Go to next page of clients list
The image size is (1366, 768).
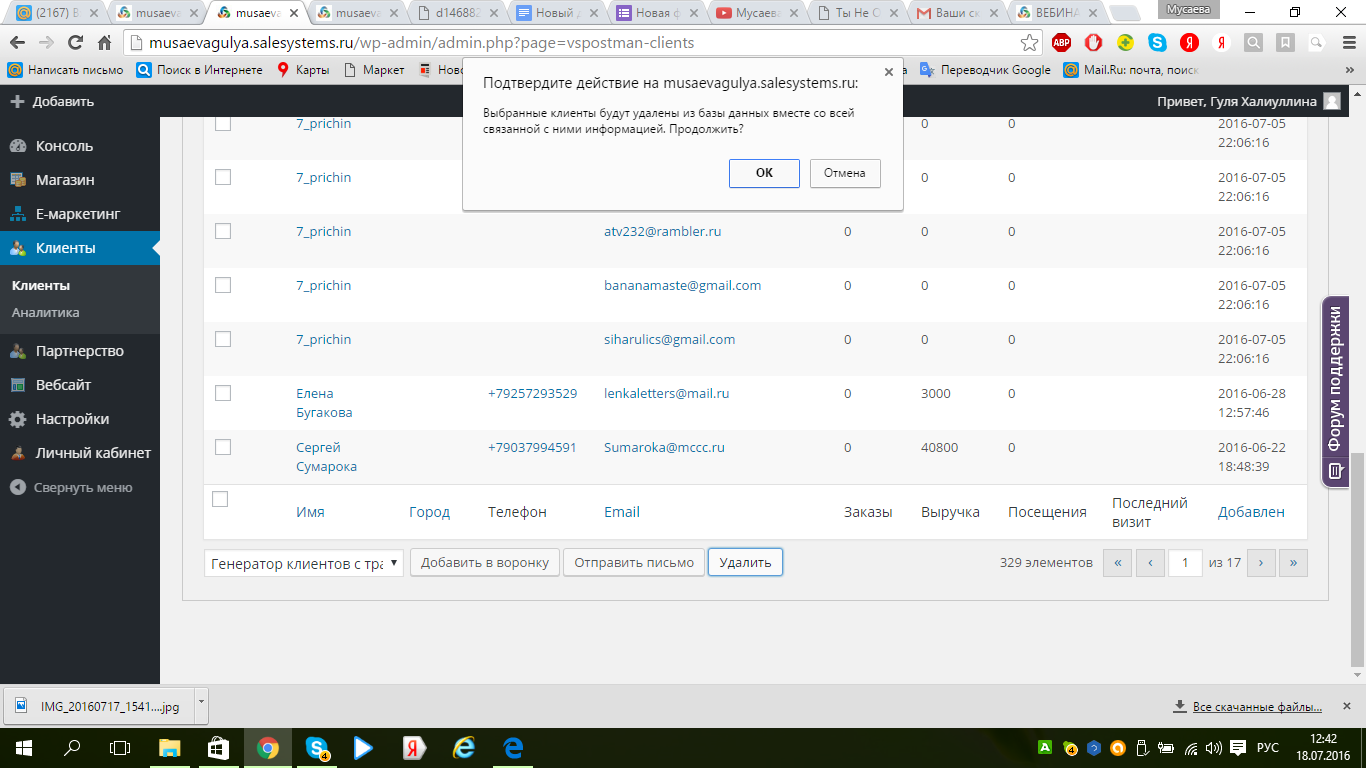point(1261,563)
